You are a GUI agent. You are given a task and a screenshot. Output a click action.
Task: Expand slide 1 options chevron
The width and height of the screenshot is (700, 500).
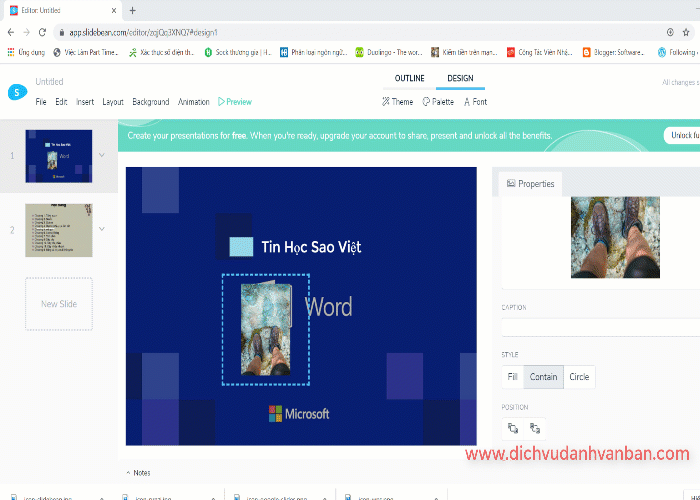[x=102, y=155]
